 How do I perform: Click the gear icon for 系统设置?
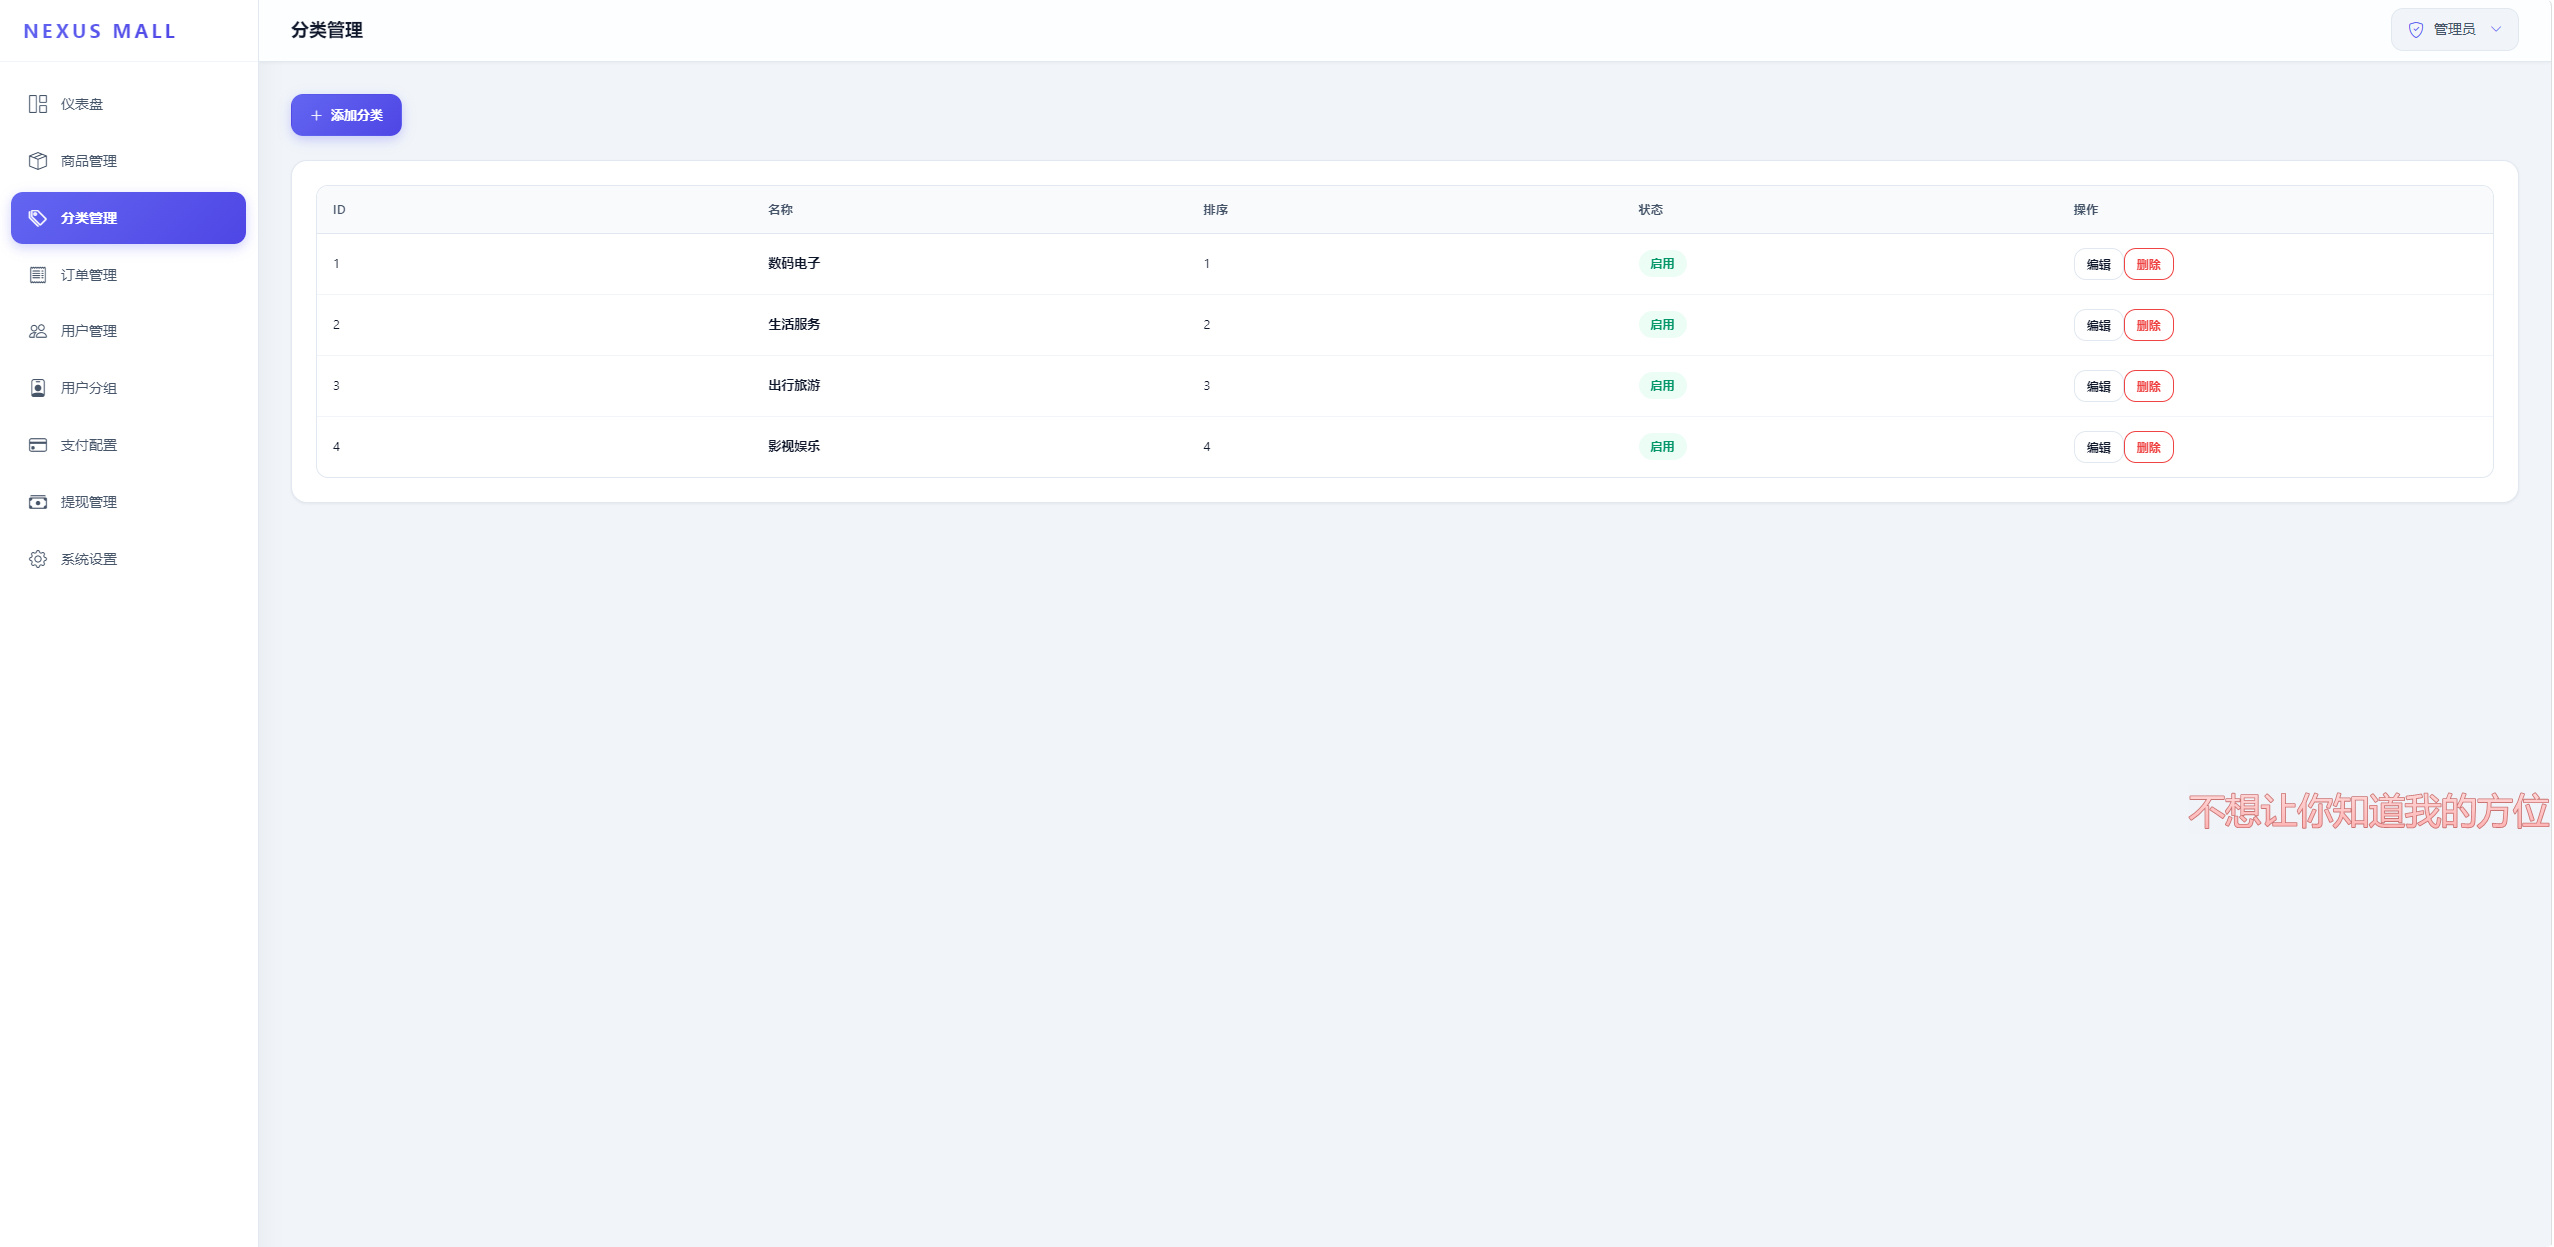[38, 559]
